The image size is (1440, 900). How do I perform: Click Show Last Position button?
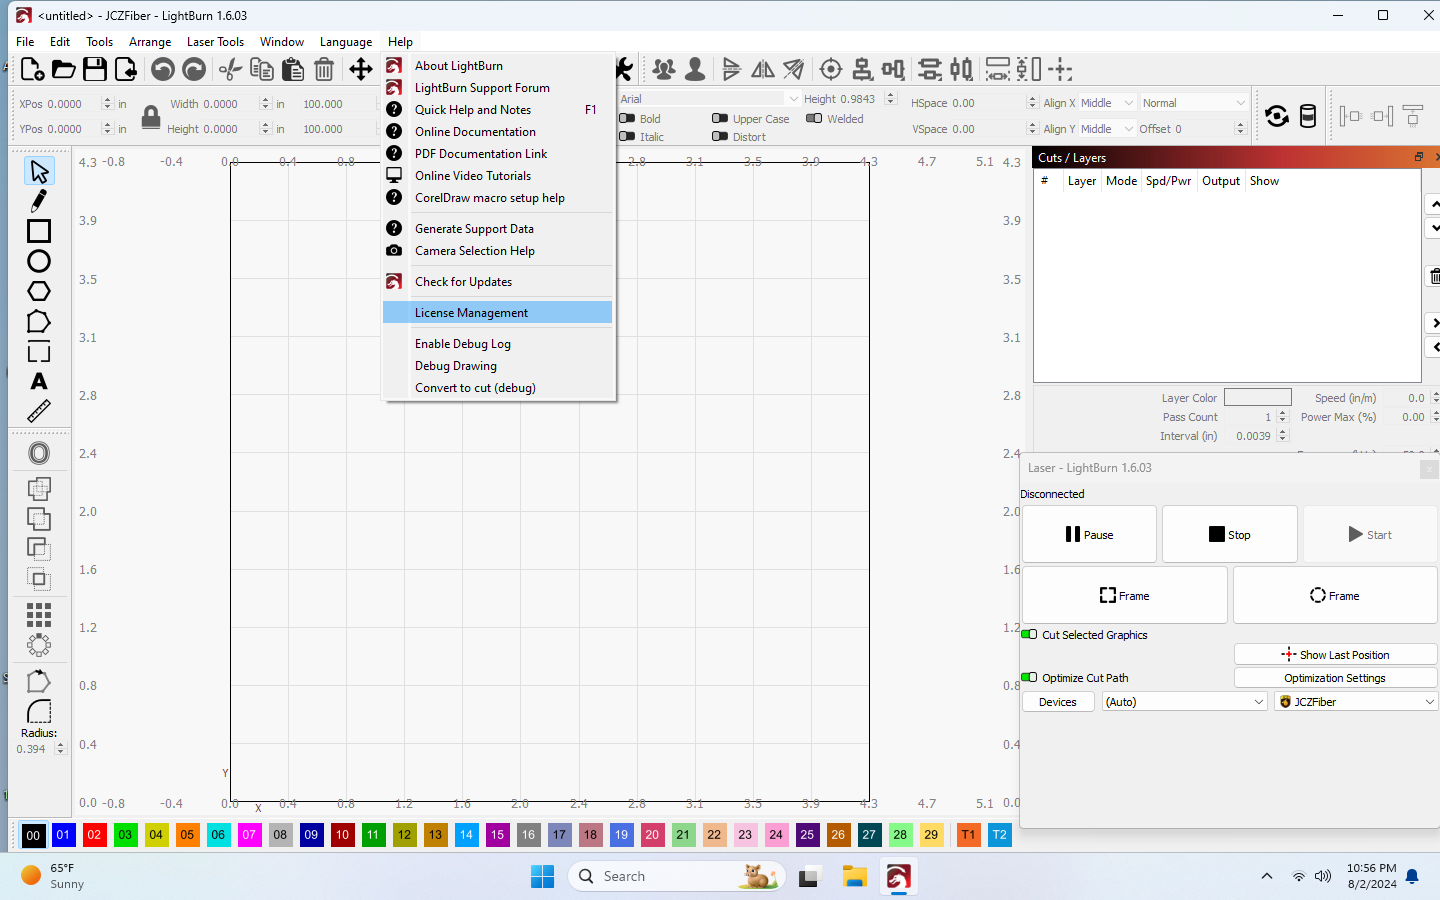click(x=1335, y=655)
